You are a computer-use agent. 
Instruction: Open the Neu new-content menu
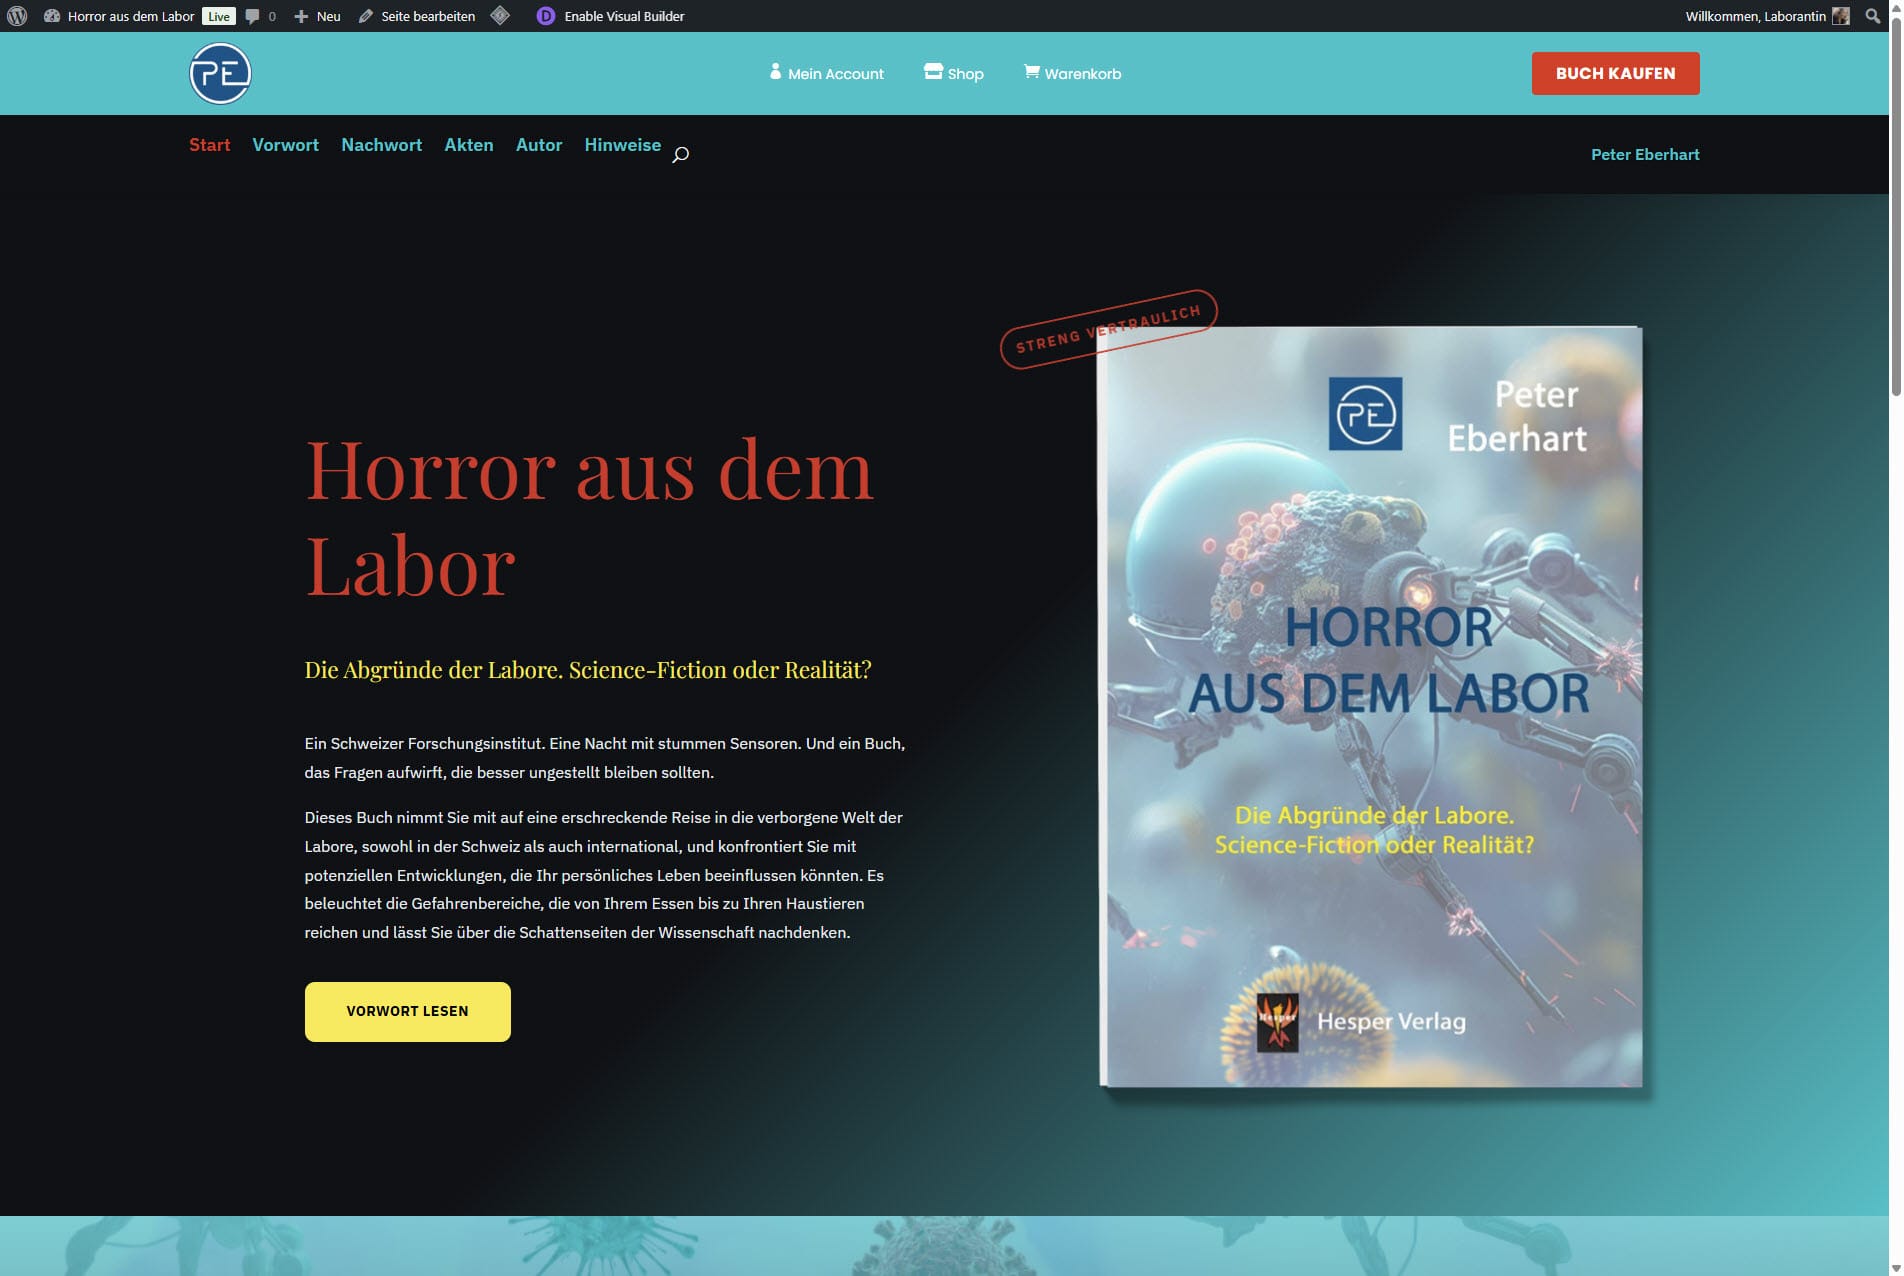coord(318,16)
